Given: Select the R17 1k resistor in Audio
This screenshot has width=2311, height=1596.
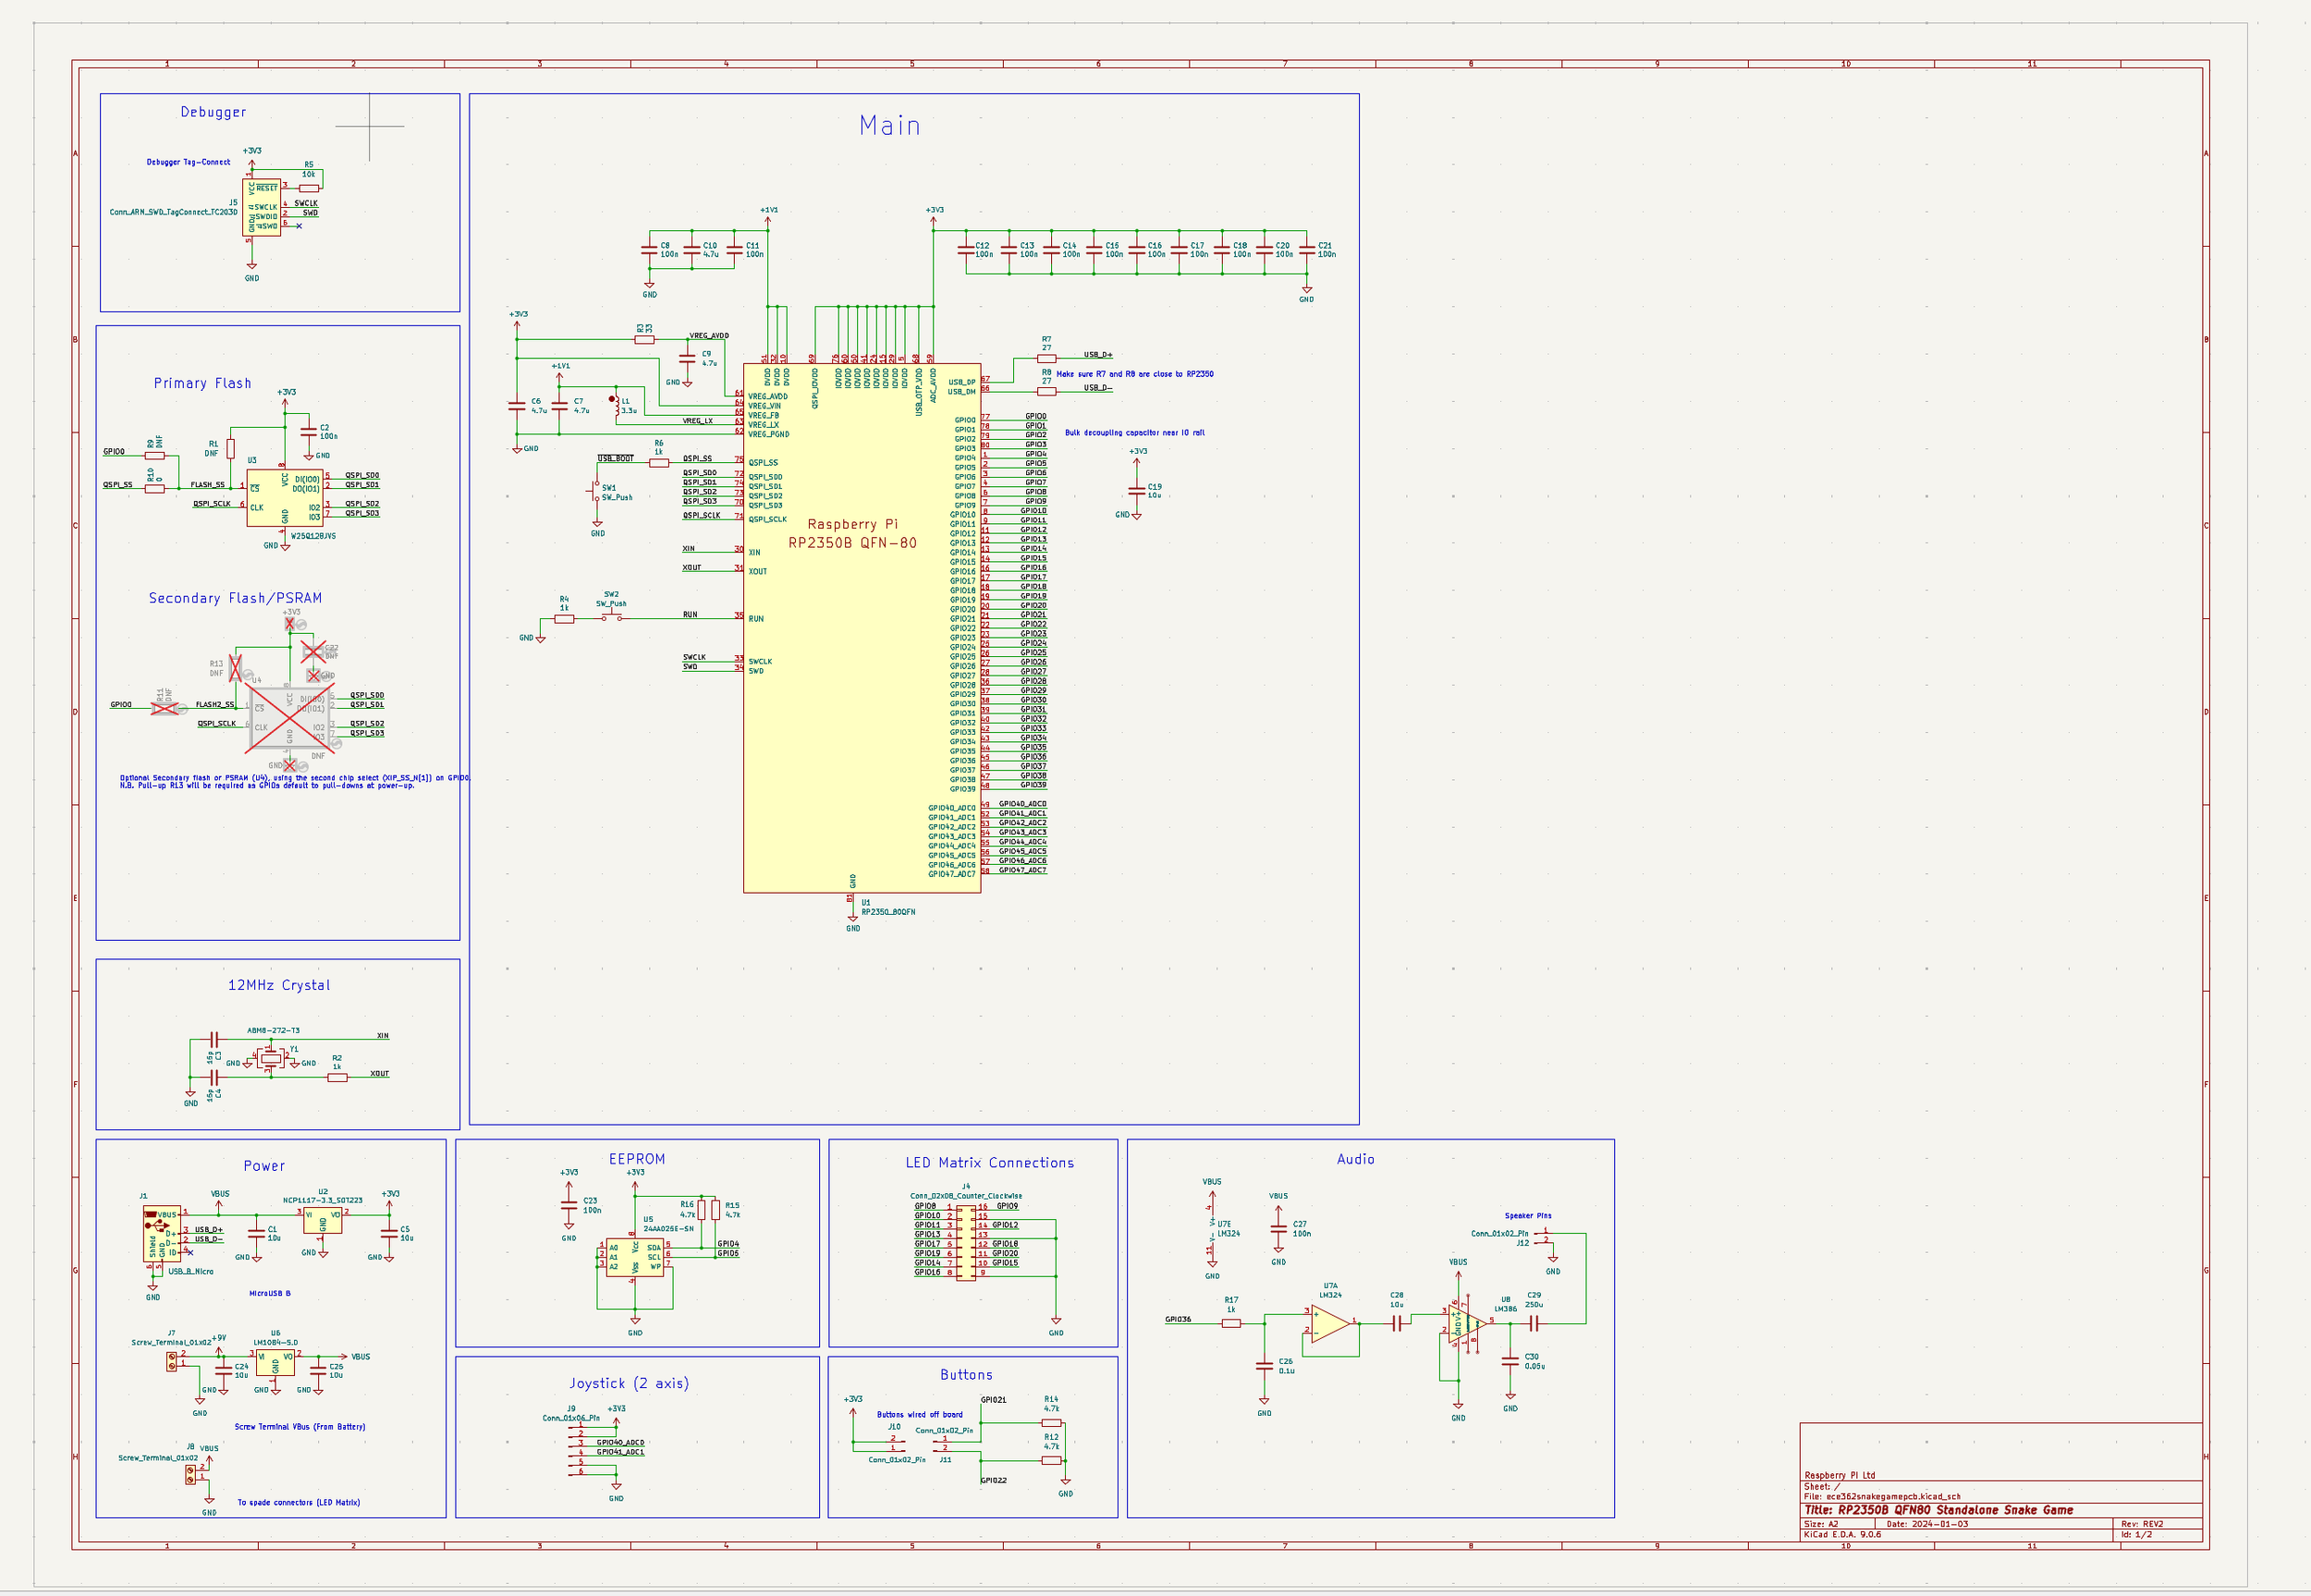Looking at the screenshot, I should 1231,1323.
